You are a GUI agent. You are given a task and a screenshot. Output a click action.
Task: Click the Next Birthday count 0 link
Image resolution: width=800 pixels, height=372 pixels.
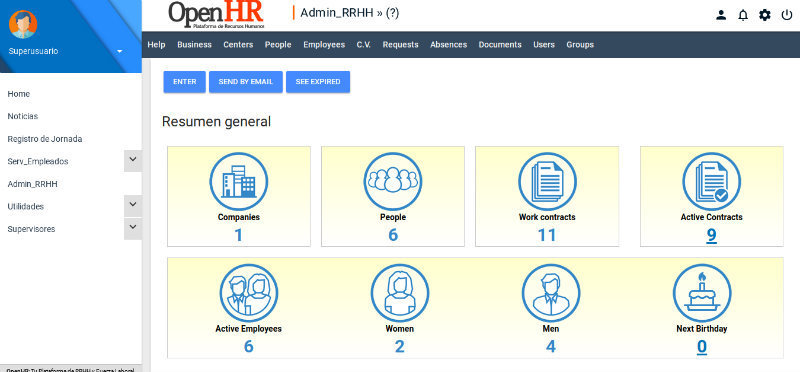coord(702,347)
